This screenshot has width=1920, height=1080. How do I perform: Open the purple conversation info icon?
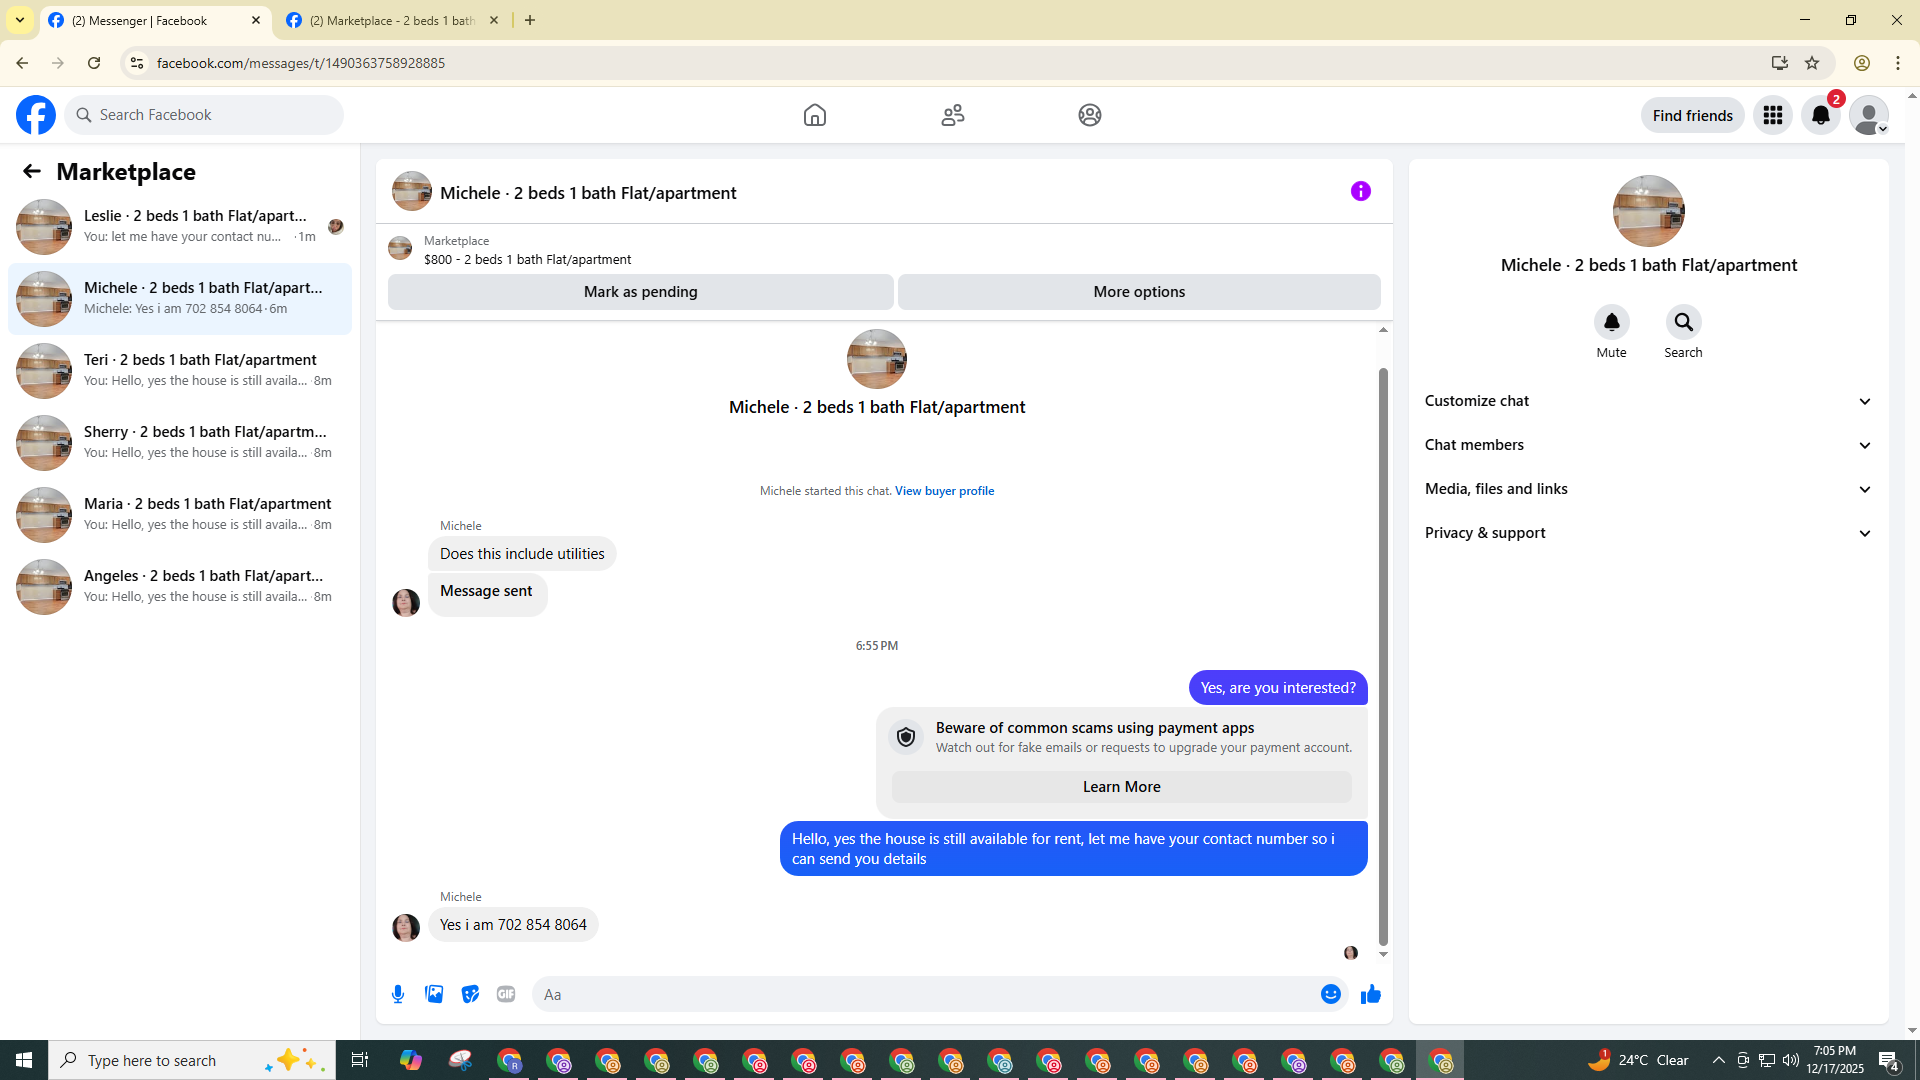(x=1360, y=191)
